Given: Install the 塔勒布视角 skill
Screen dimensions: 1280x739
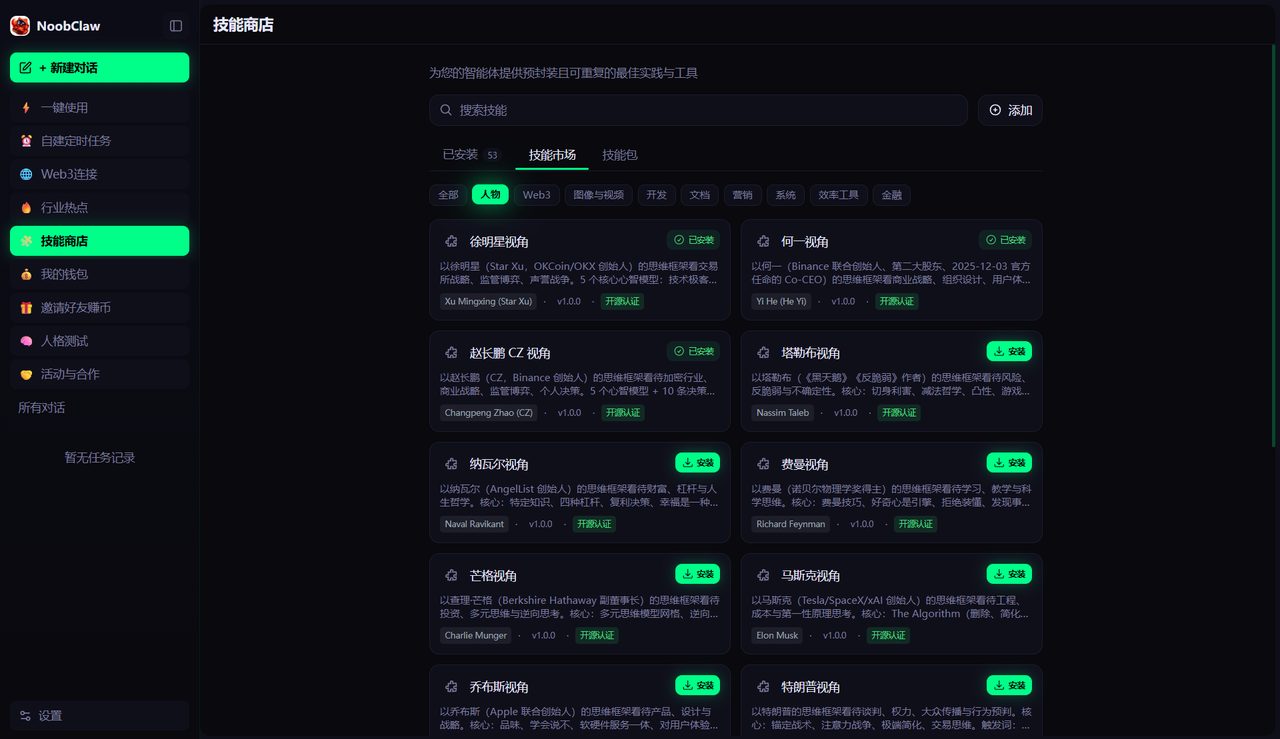Looking at the screenshot, I should (x=1009, y=351).
